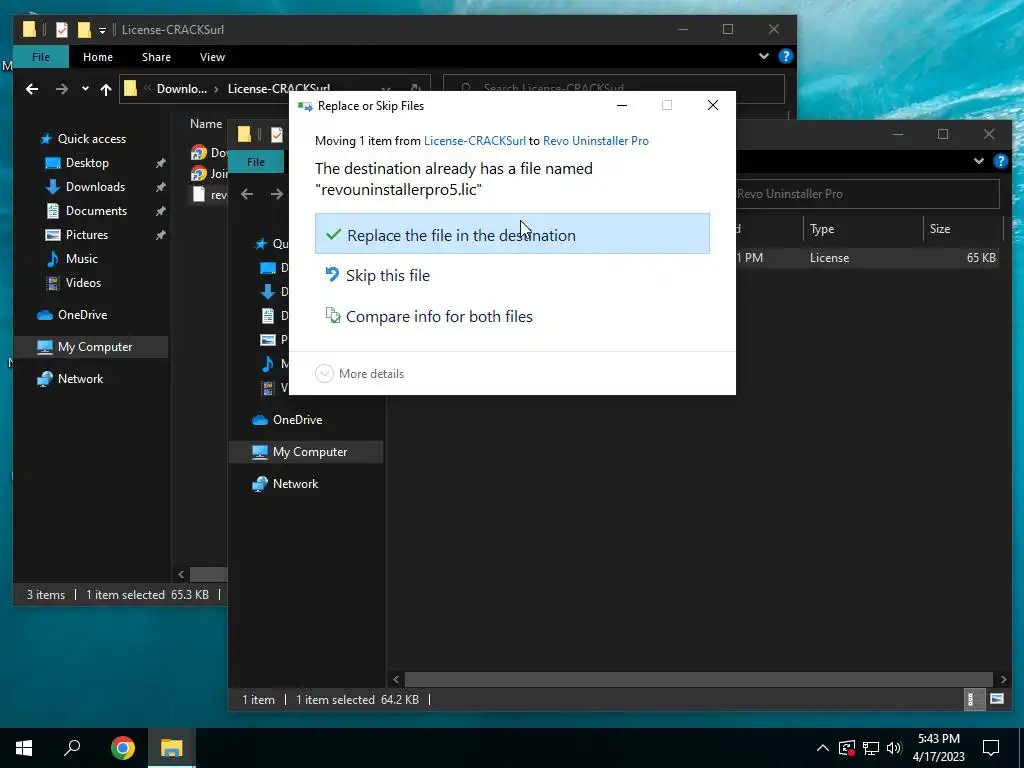Minimize the Replace or Skip Files dialog
Image resolution: width=1024 pixels, height=768 pixels.
(x=622, y=105)
